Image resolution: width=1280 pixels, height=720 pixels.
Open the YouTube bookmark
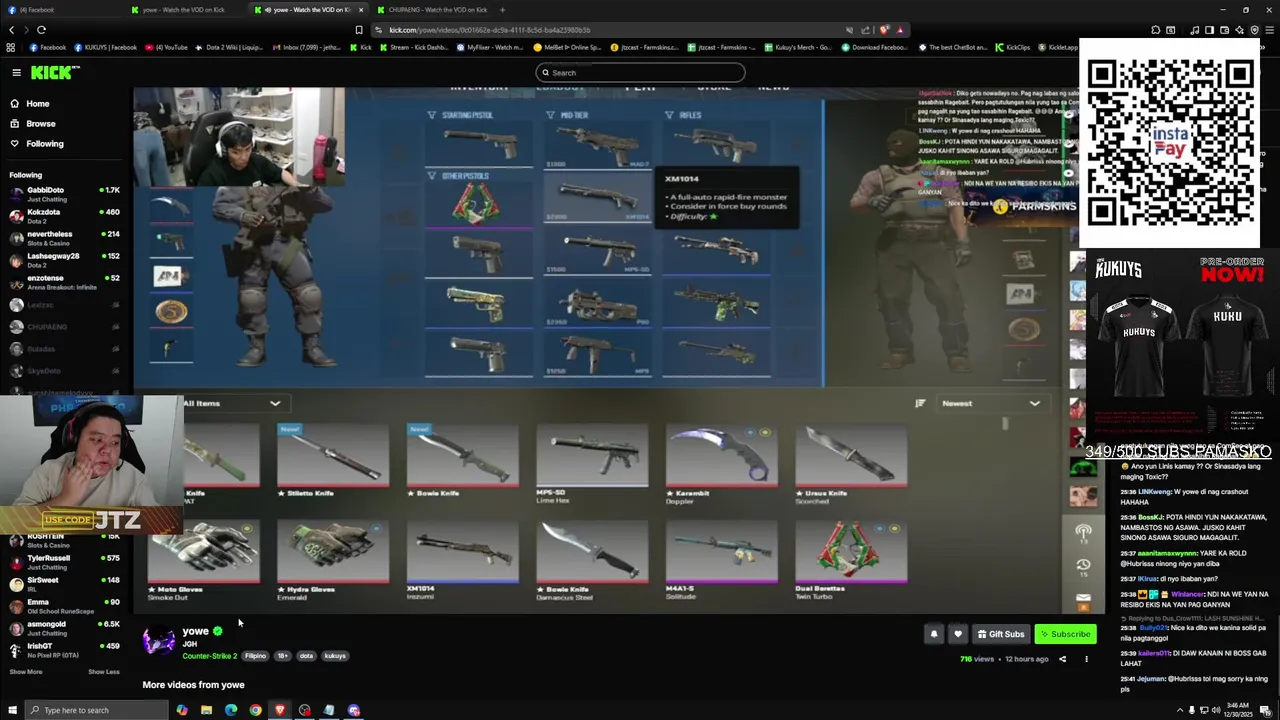coord(166,47)
